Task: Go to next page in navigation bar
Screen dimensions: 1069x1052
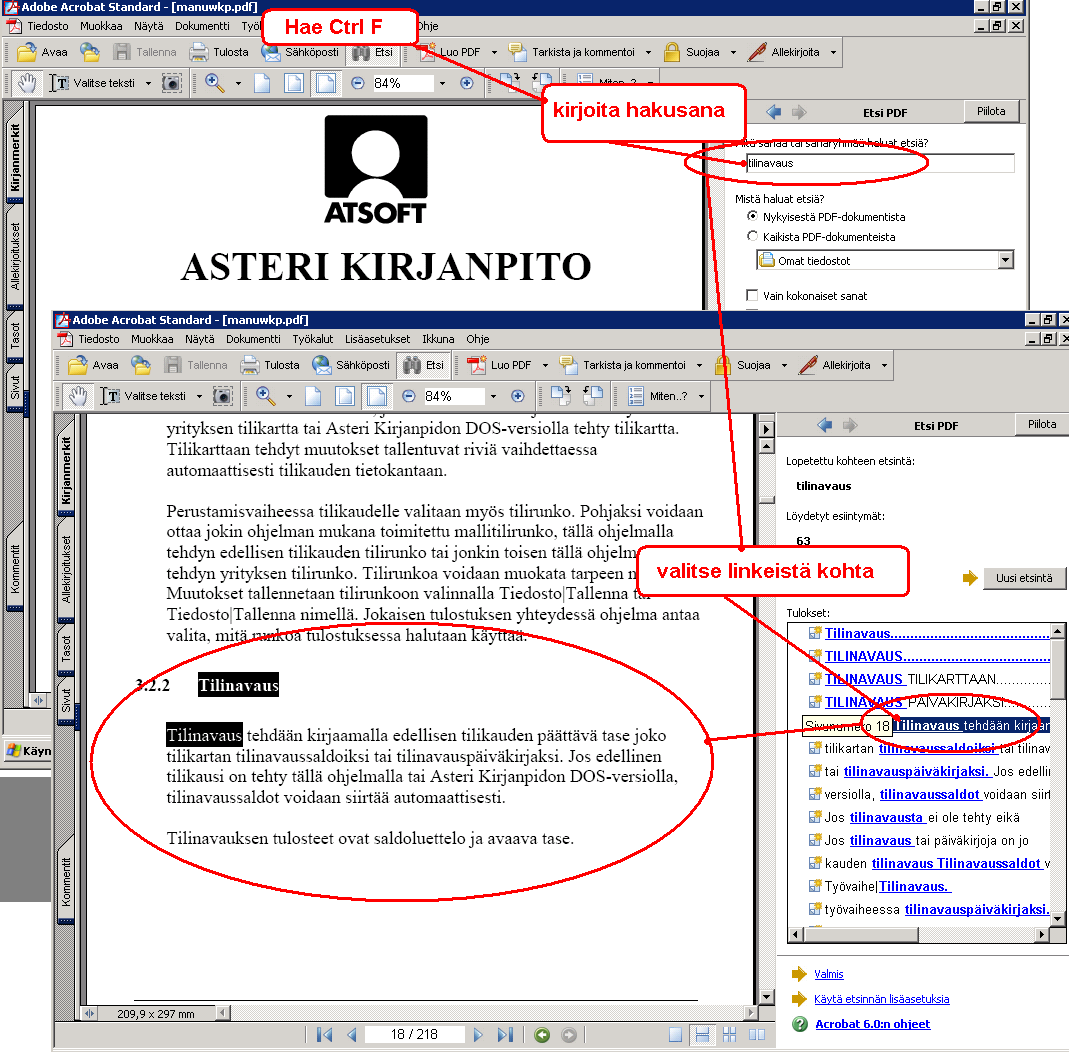Action: (478, 1034)
